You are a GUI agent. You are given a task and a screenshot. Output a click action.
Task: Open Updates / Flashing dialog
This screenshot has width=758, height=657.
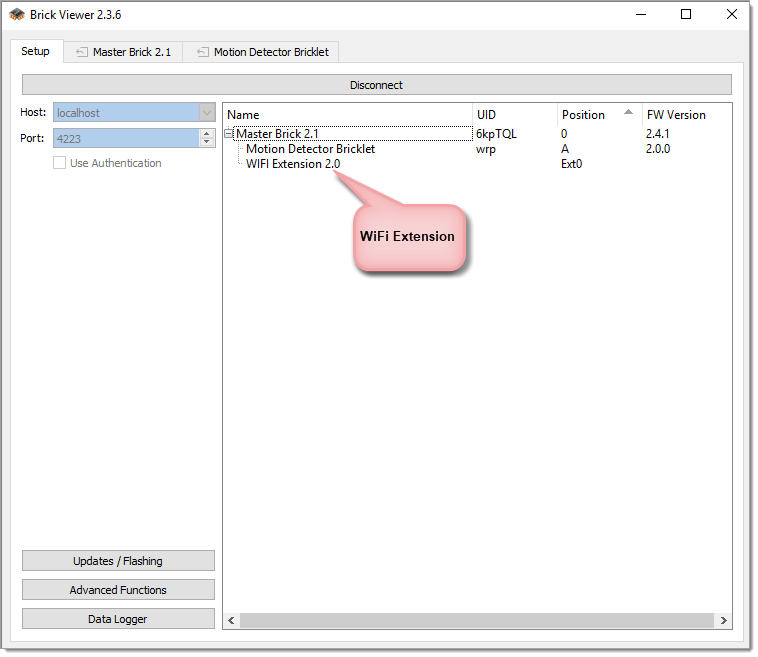pyautogui.click(x=118, y=561)
